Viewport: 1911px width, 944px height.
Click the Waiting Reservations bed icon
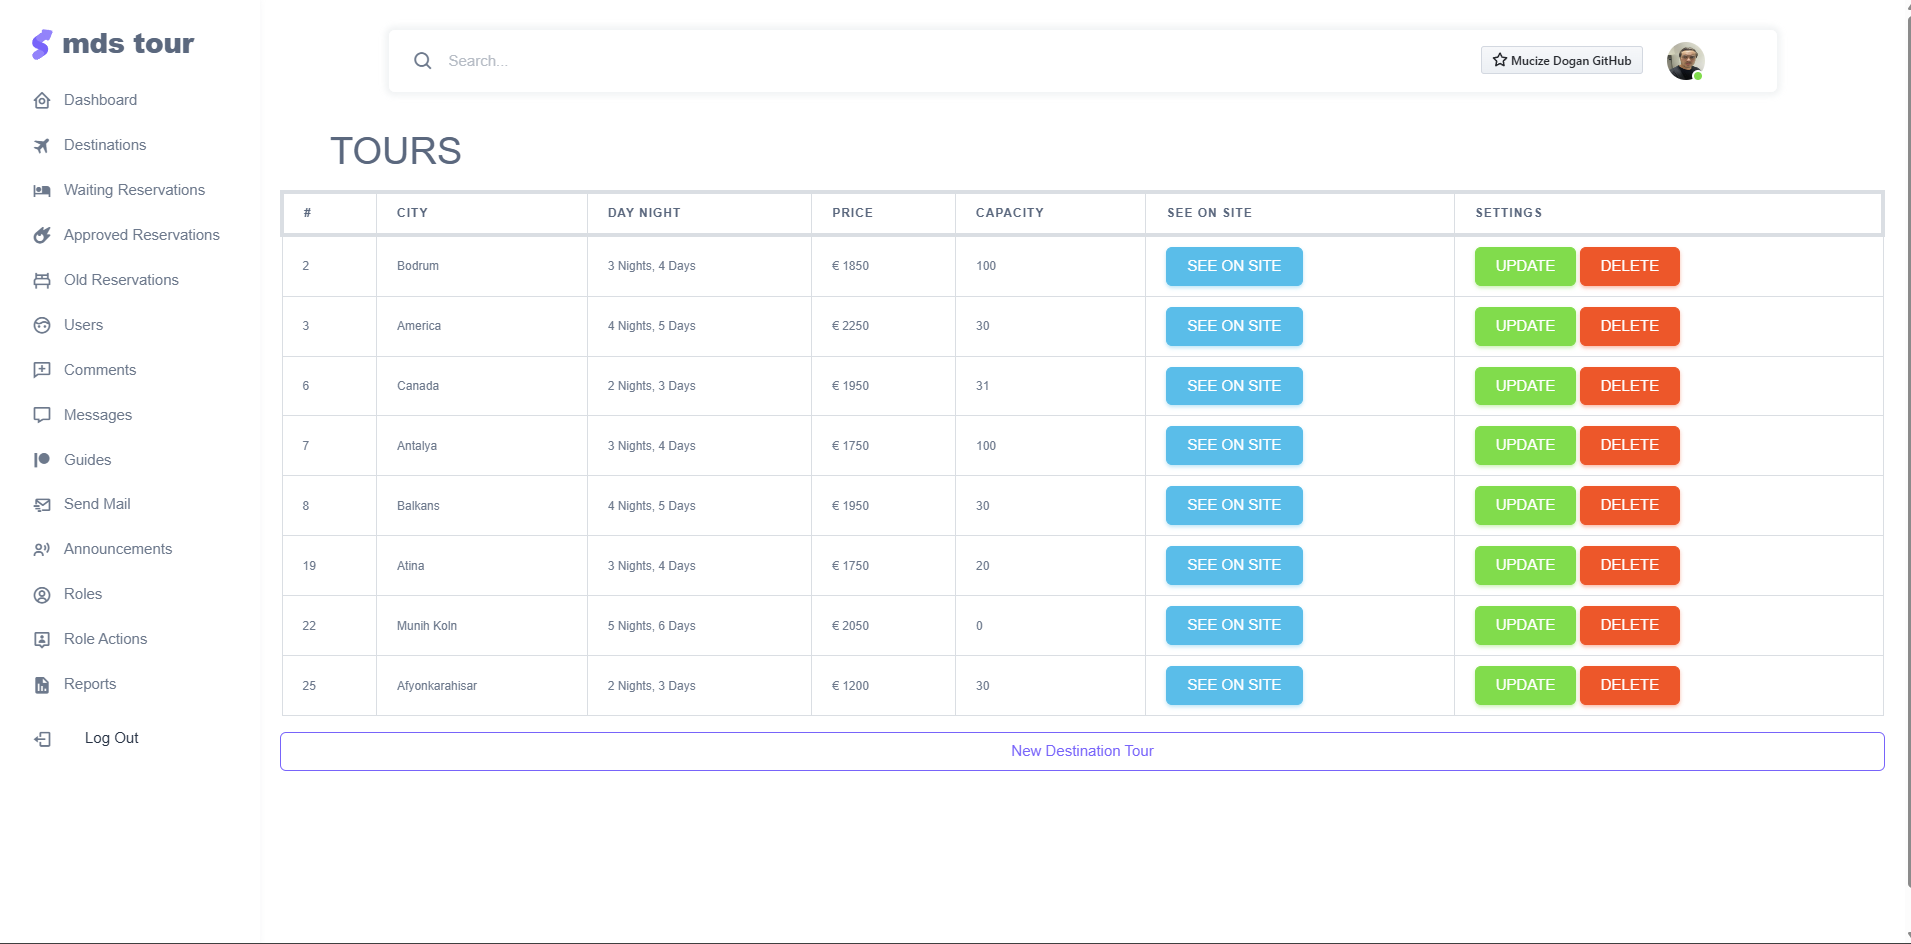[42, 190]
